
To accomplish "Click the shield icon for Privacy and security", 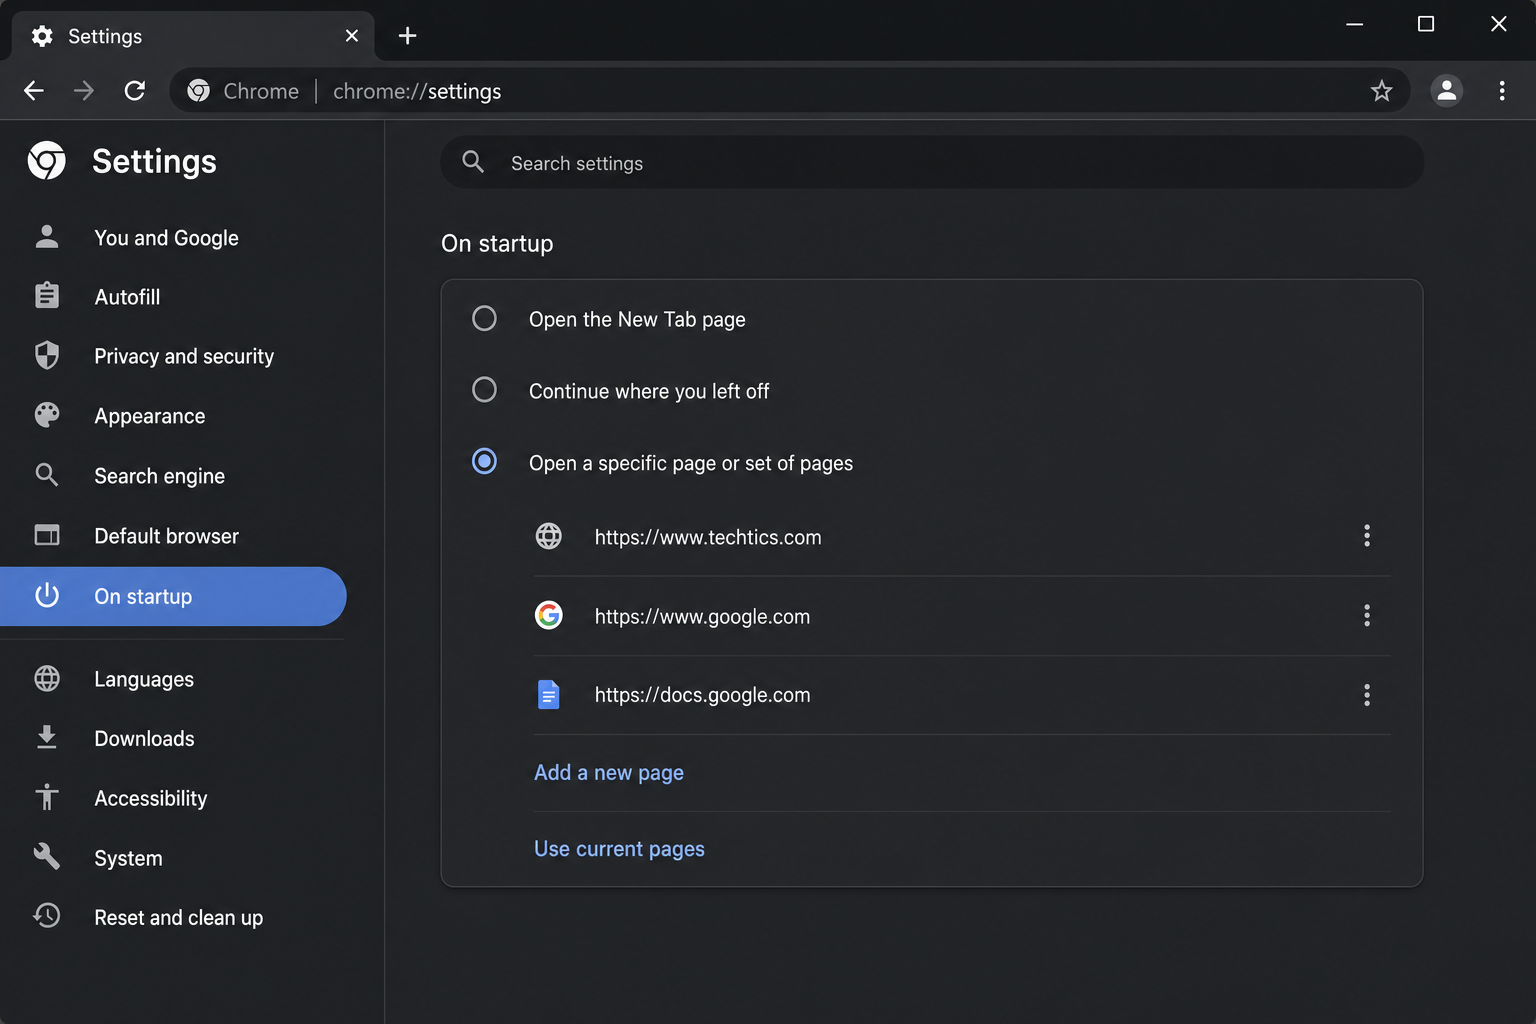I will click(47, 356).
